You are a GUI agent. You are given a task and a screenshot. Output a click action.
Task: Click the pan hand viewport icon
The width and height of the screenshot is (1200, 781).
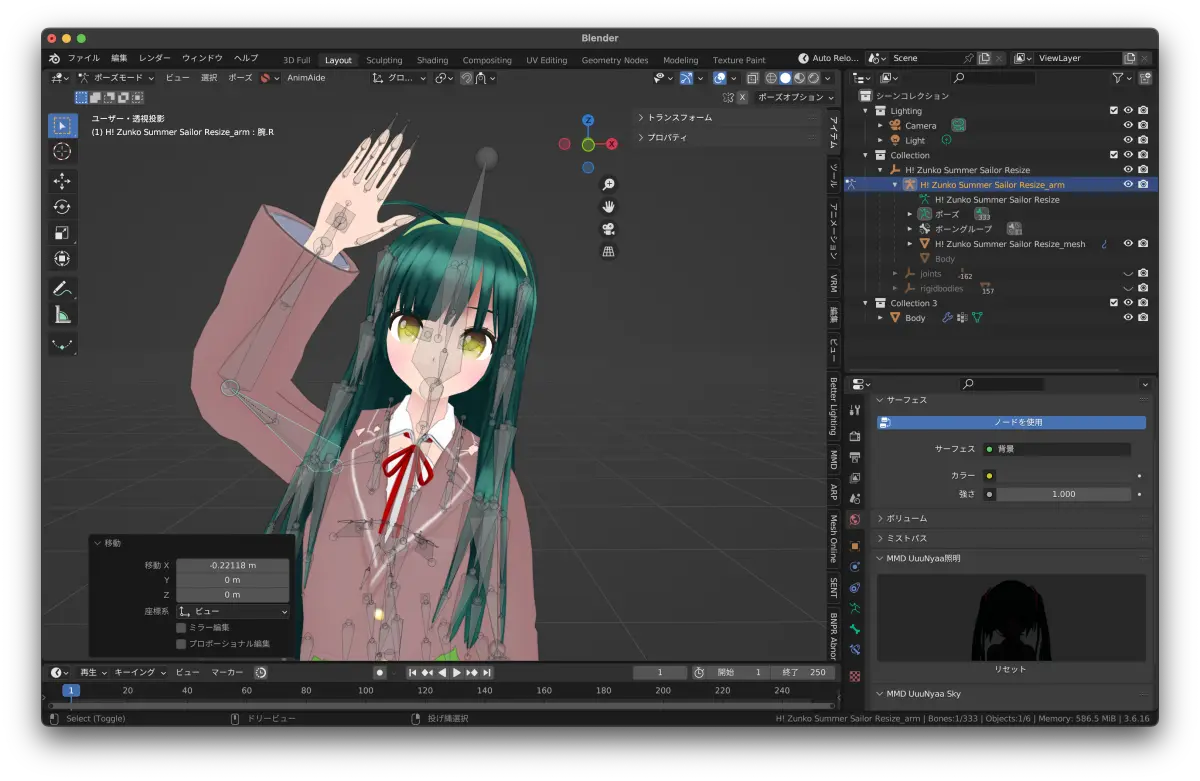(608, 207)
